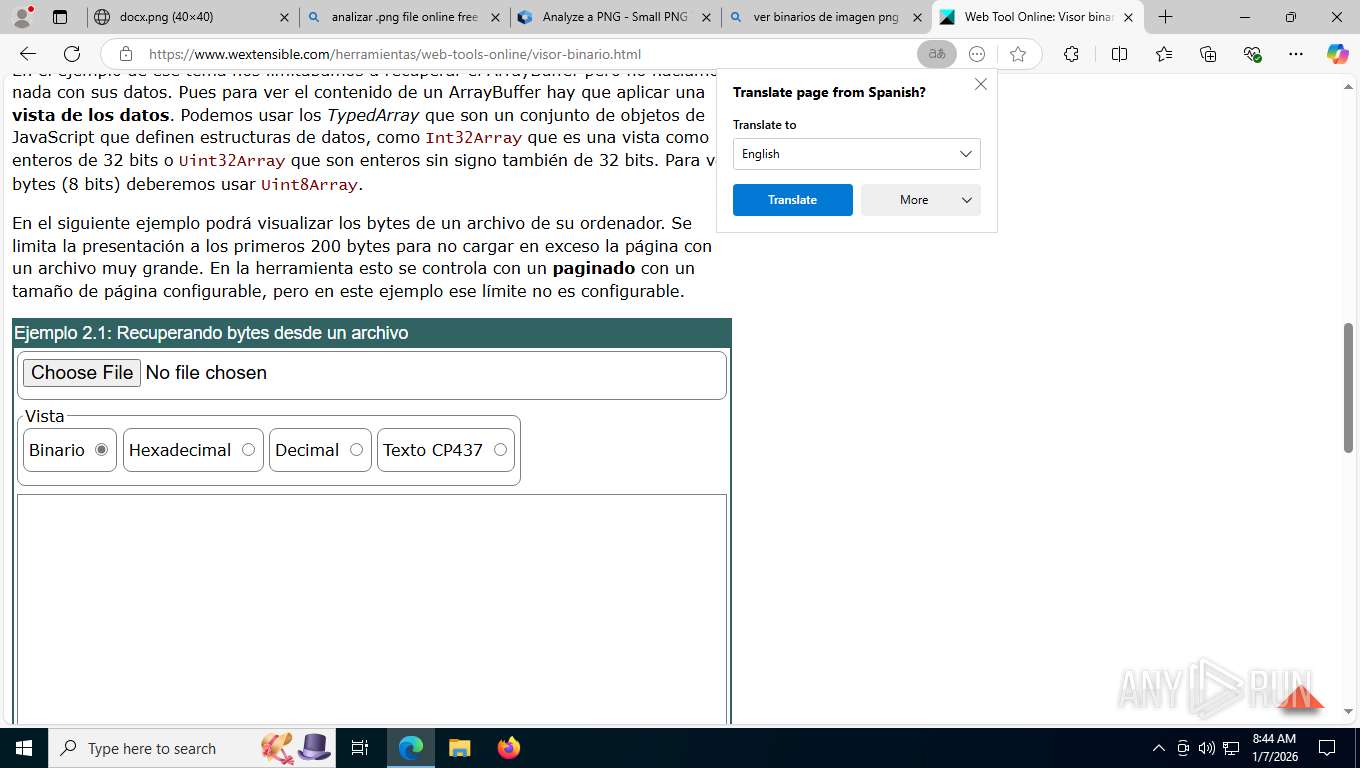Screen dimensions: 1360x768
Task: Open the Copilot icon
Action: [1338, 54]
